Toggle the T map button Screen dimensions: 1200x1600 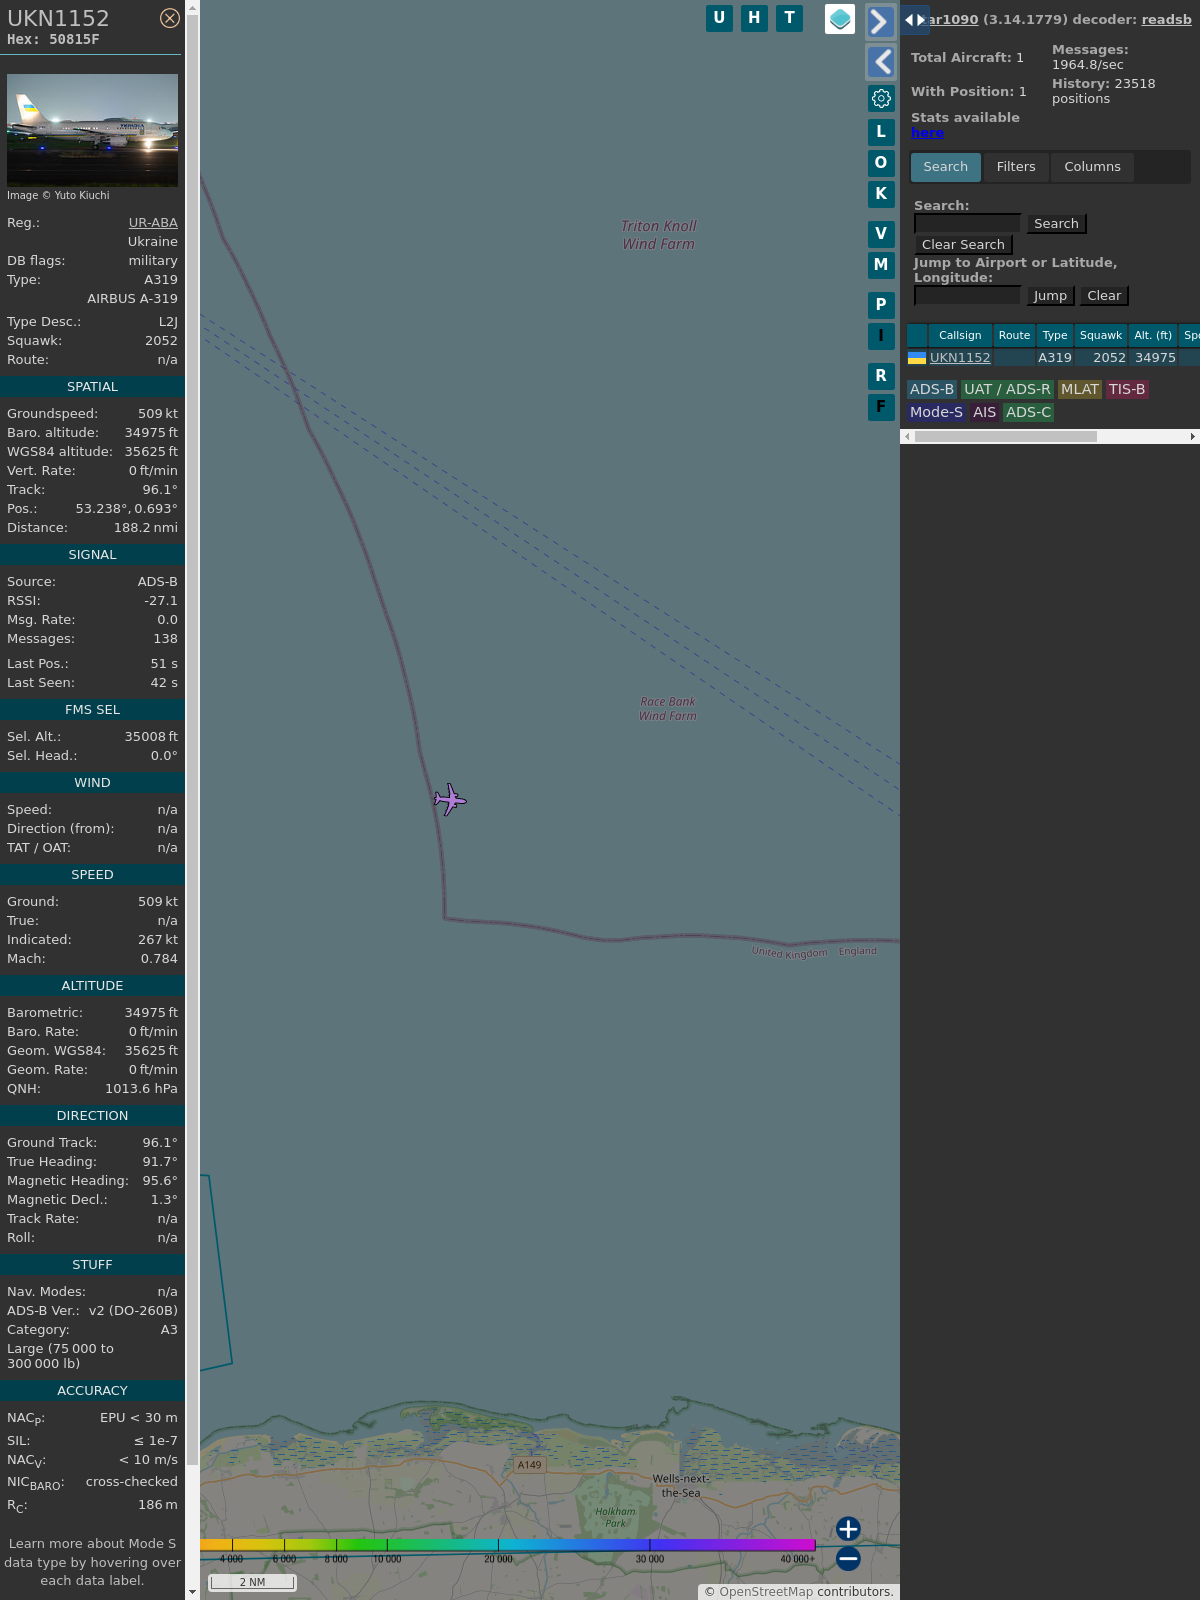(789, 18)
